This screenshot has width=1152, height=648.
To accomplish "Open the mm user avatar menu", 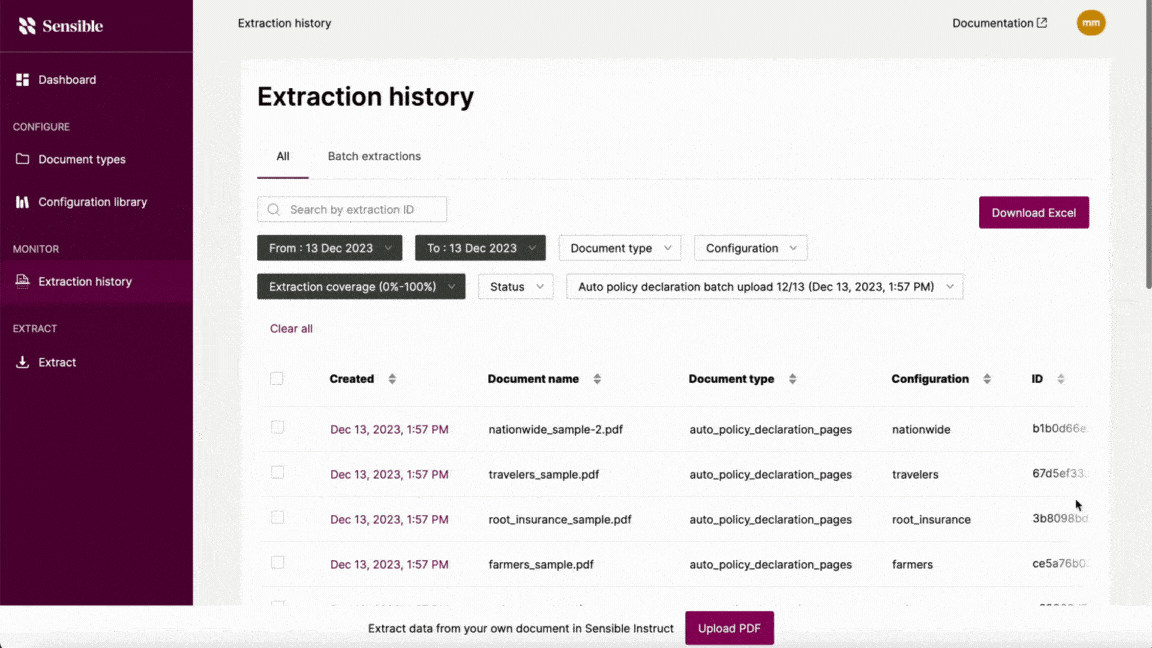I will click(1091, 23).
